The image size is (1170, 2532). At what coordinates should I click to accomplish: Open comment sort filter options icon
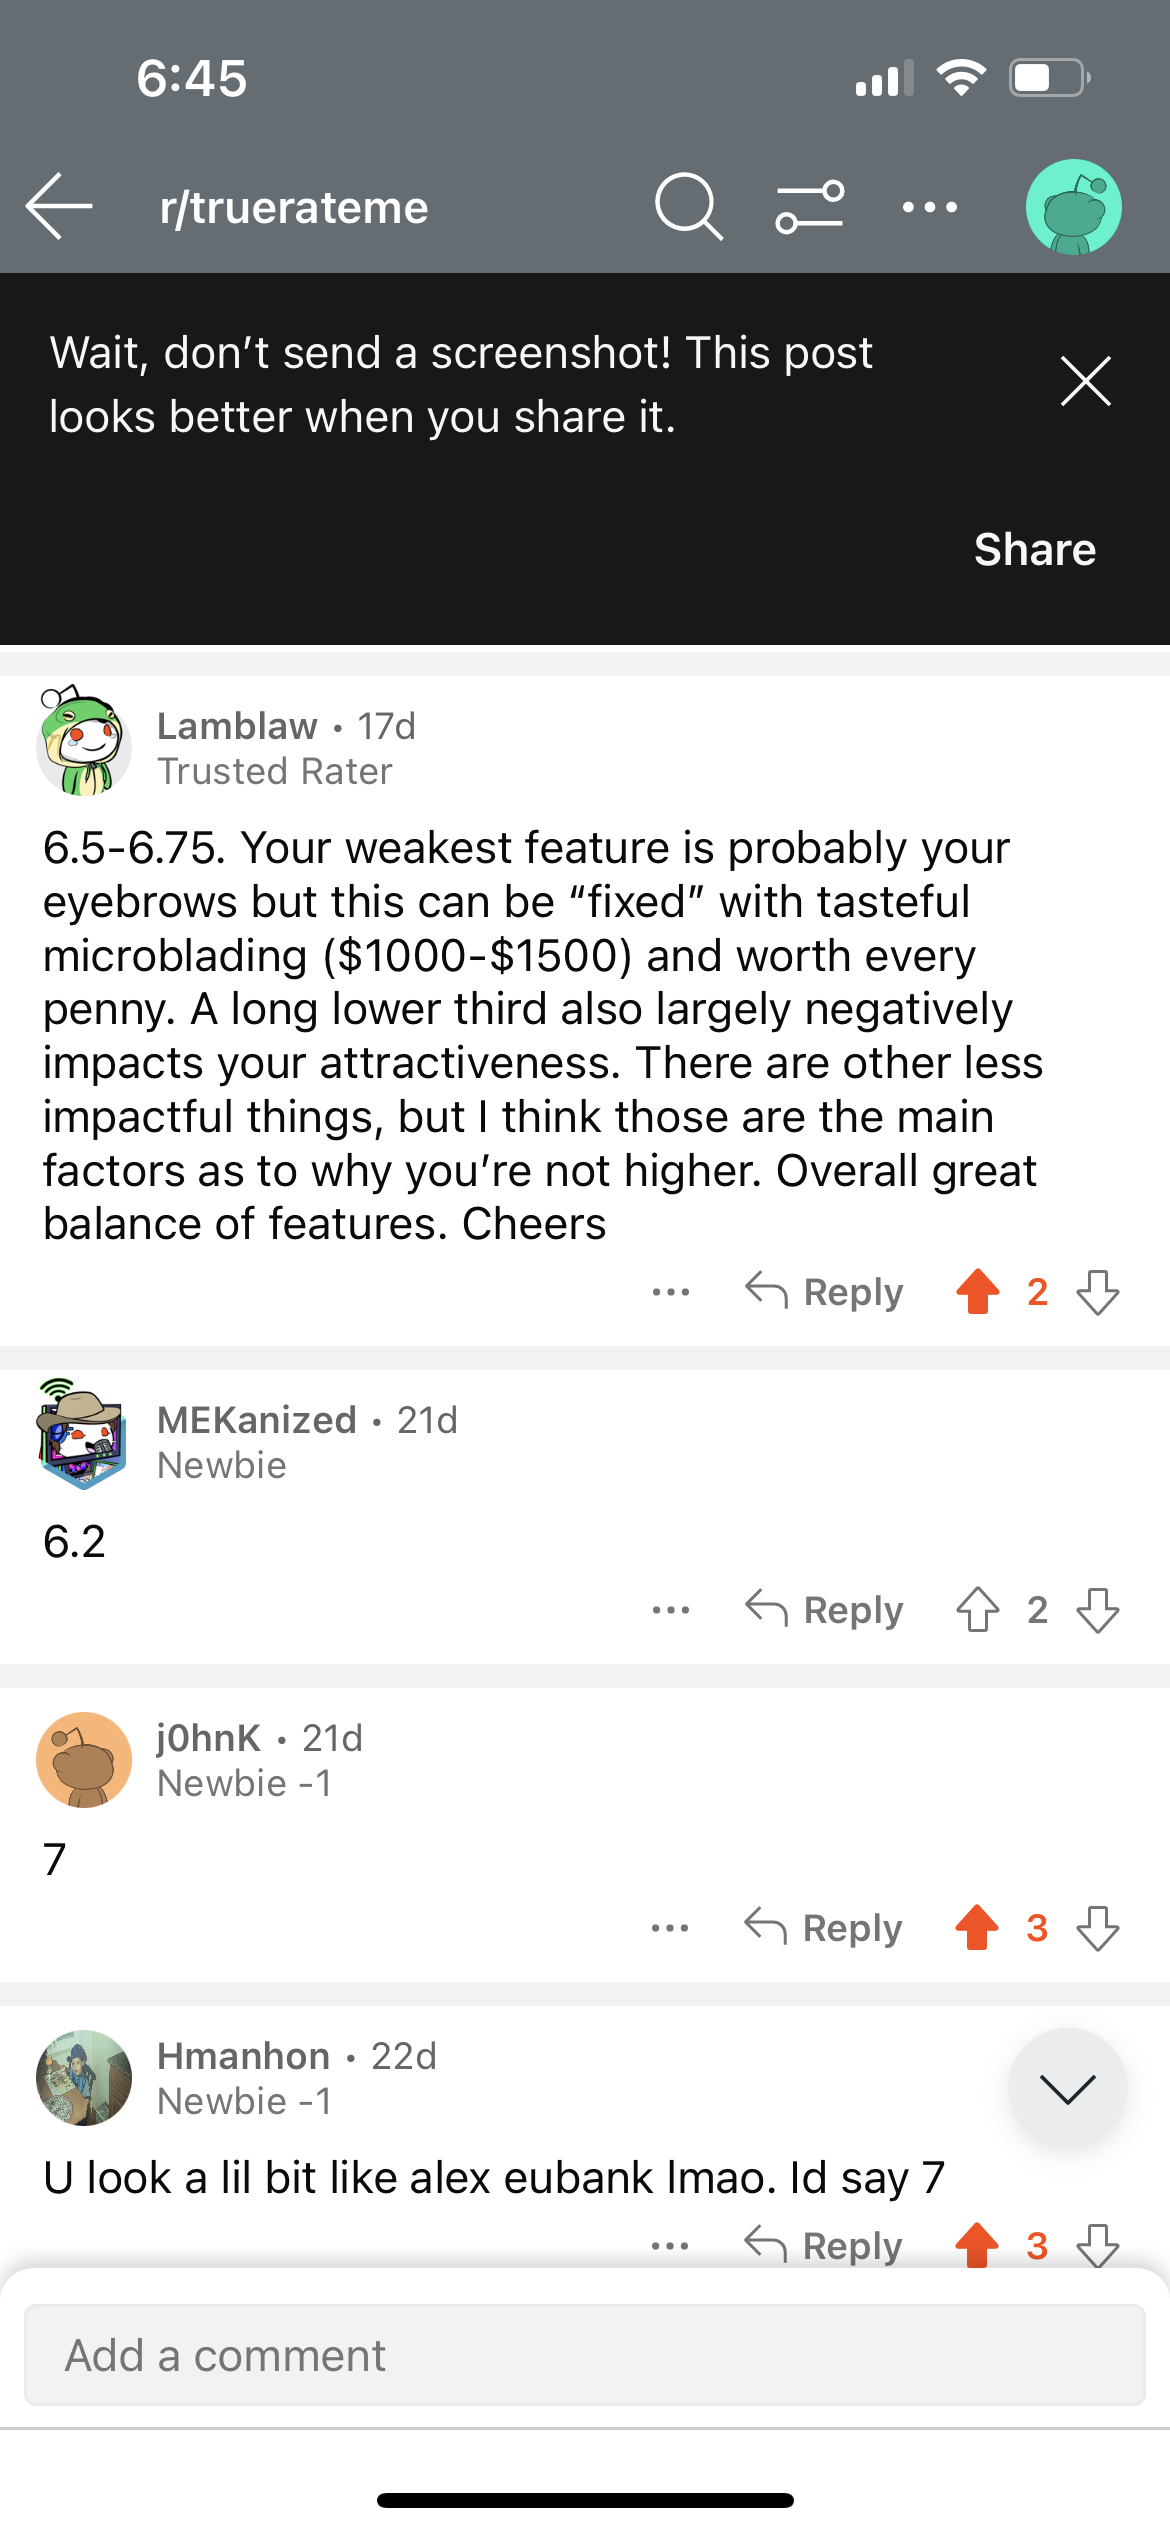809,207
